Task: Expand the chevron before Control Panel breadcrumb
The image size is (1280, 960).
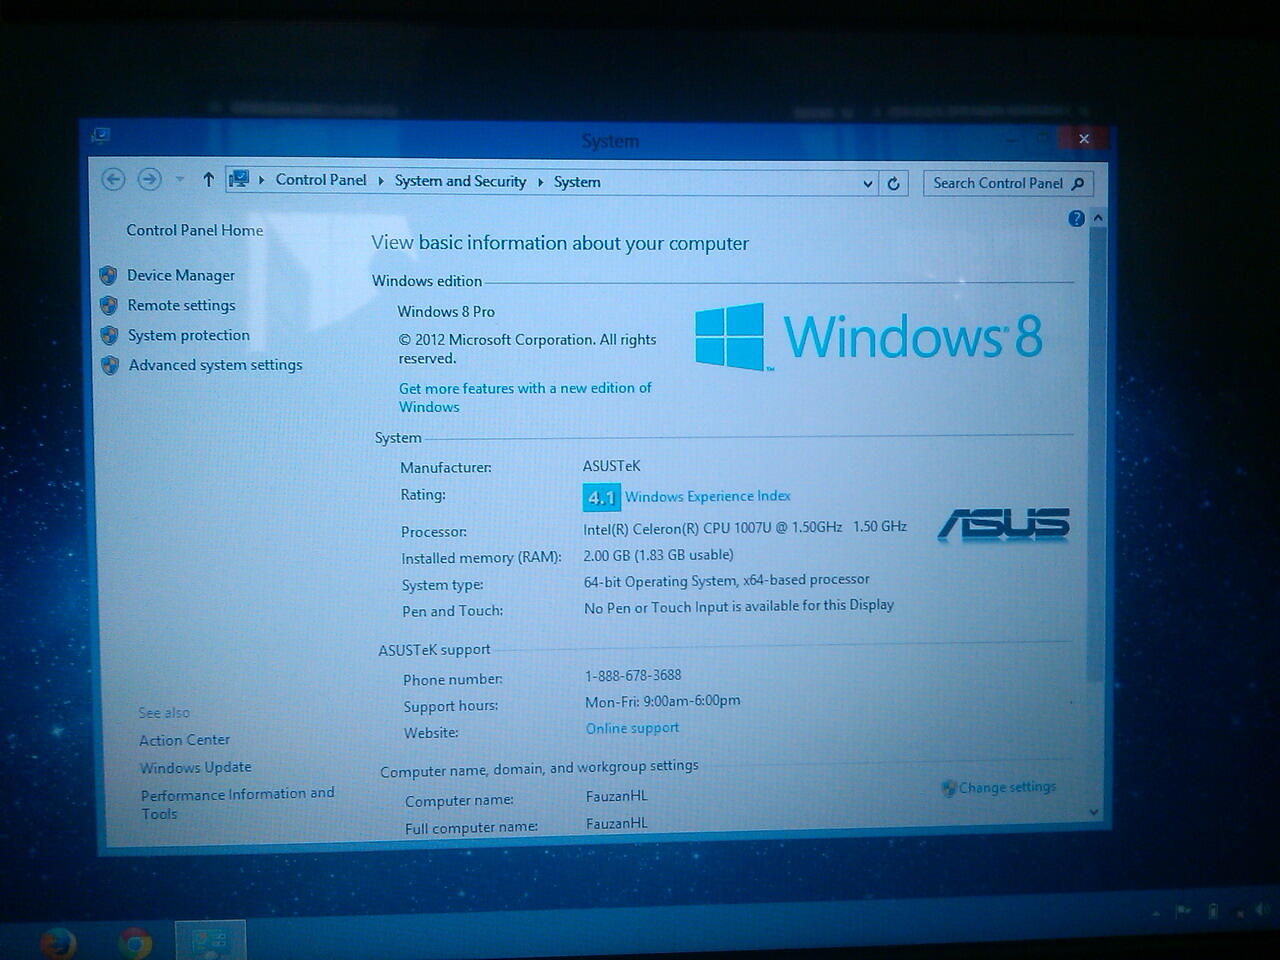Action: pos(262,180)
